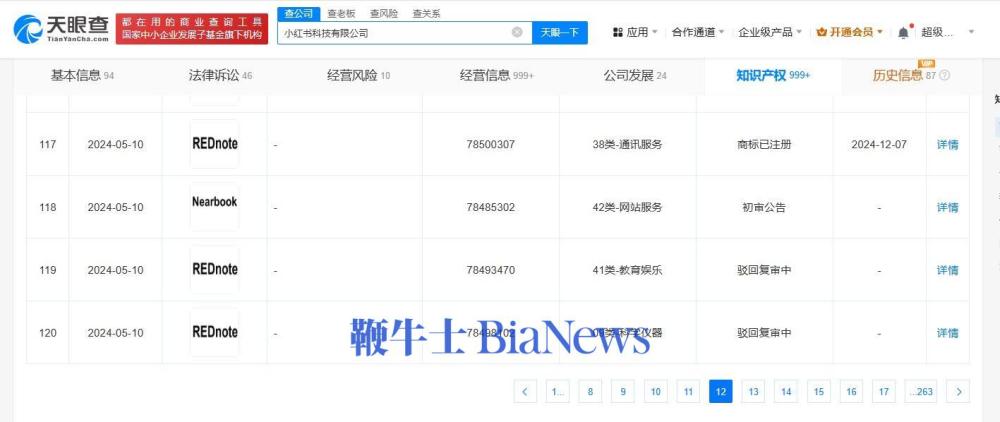The width and height of the screenshot is (1000, 422).
Task: Click the 42类-网站服务 cell
Action: [628, 207]
